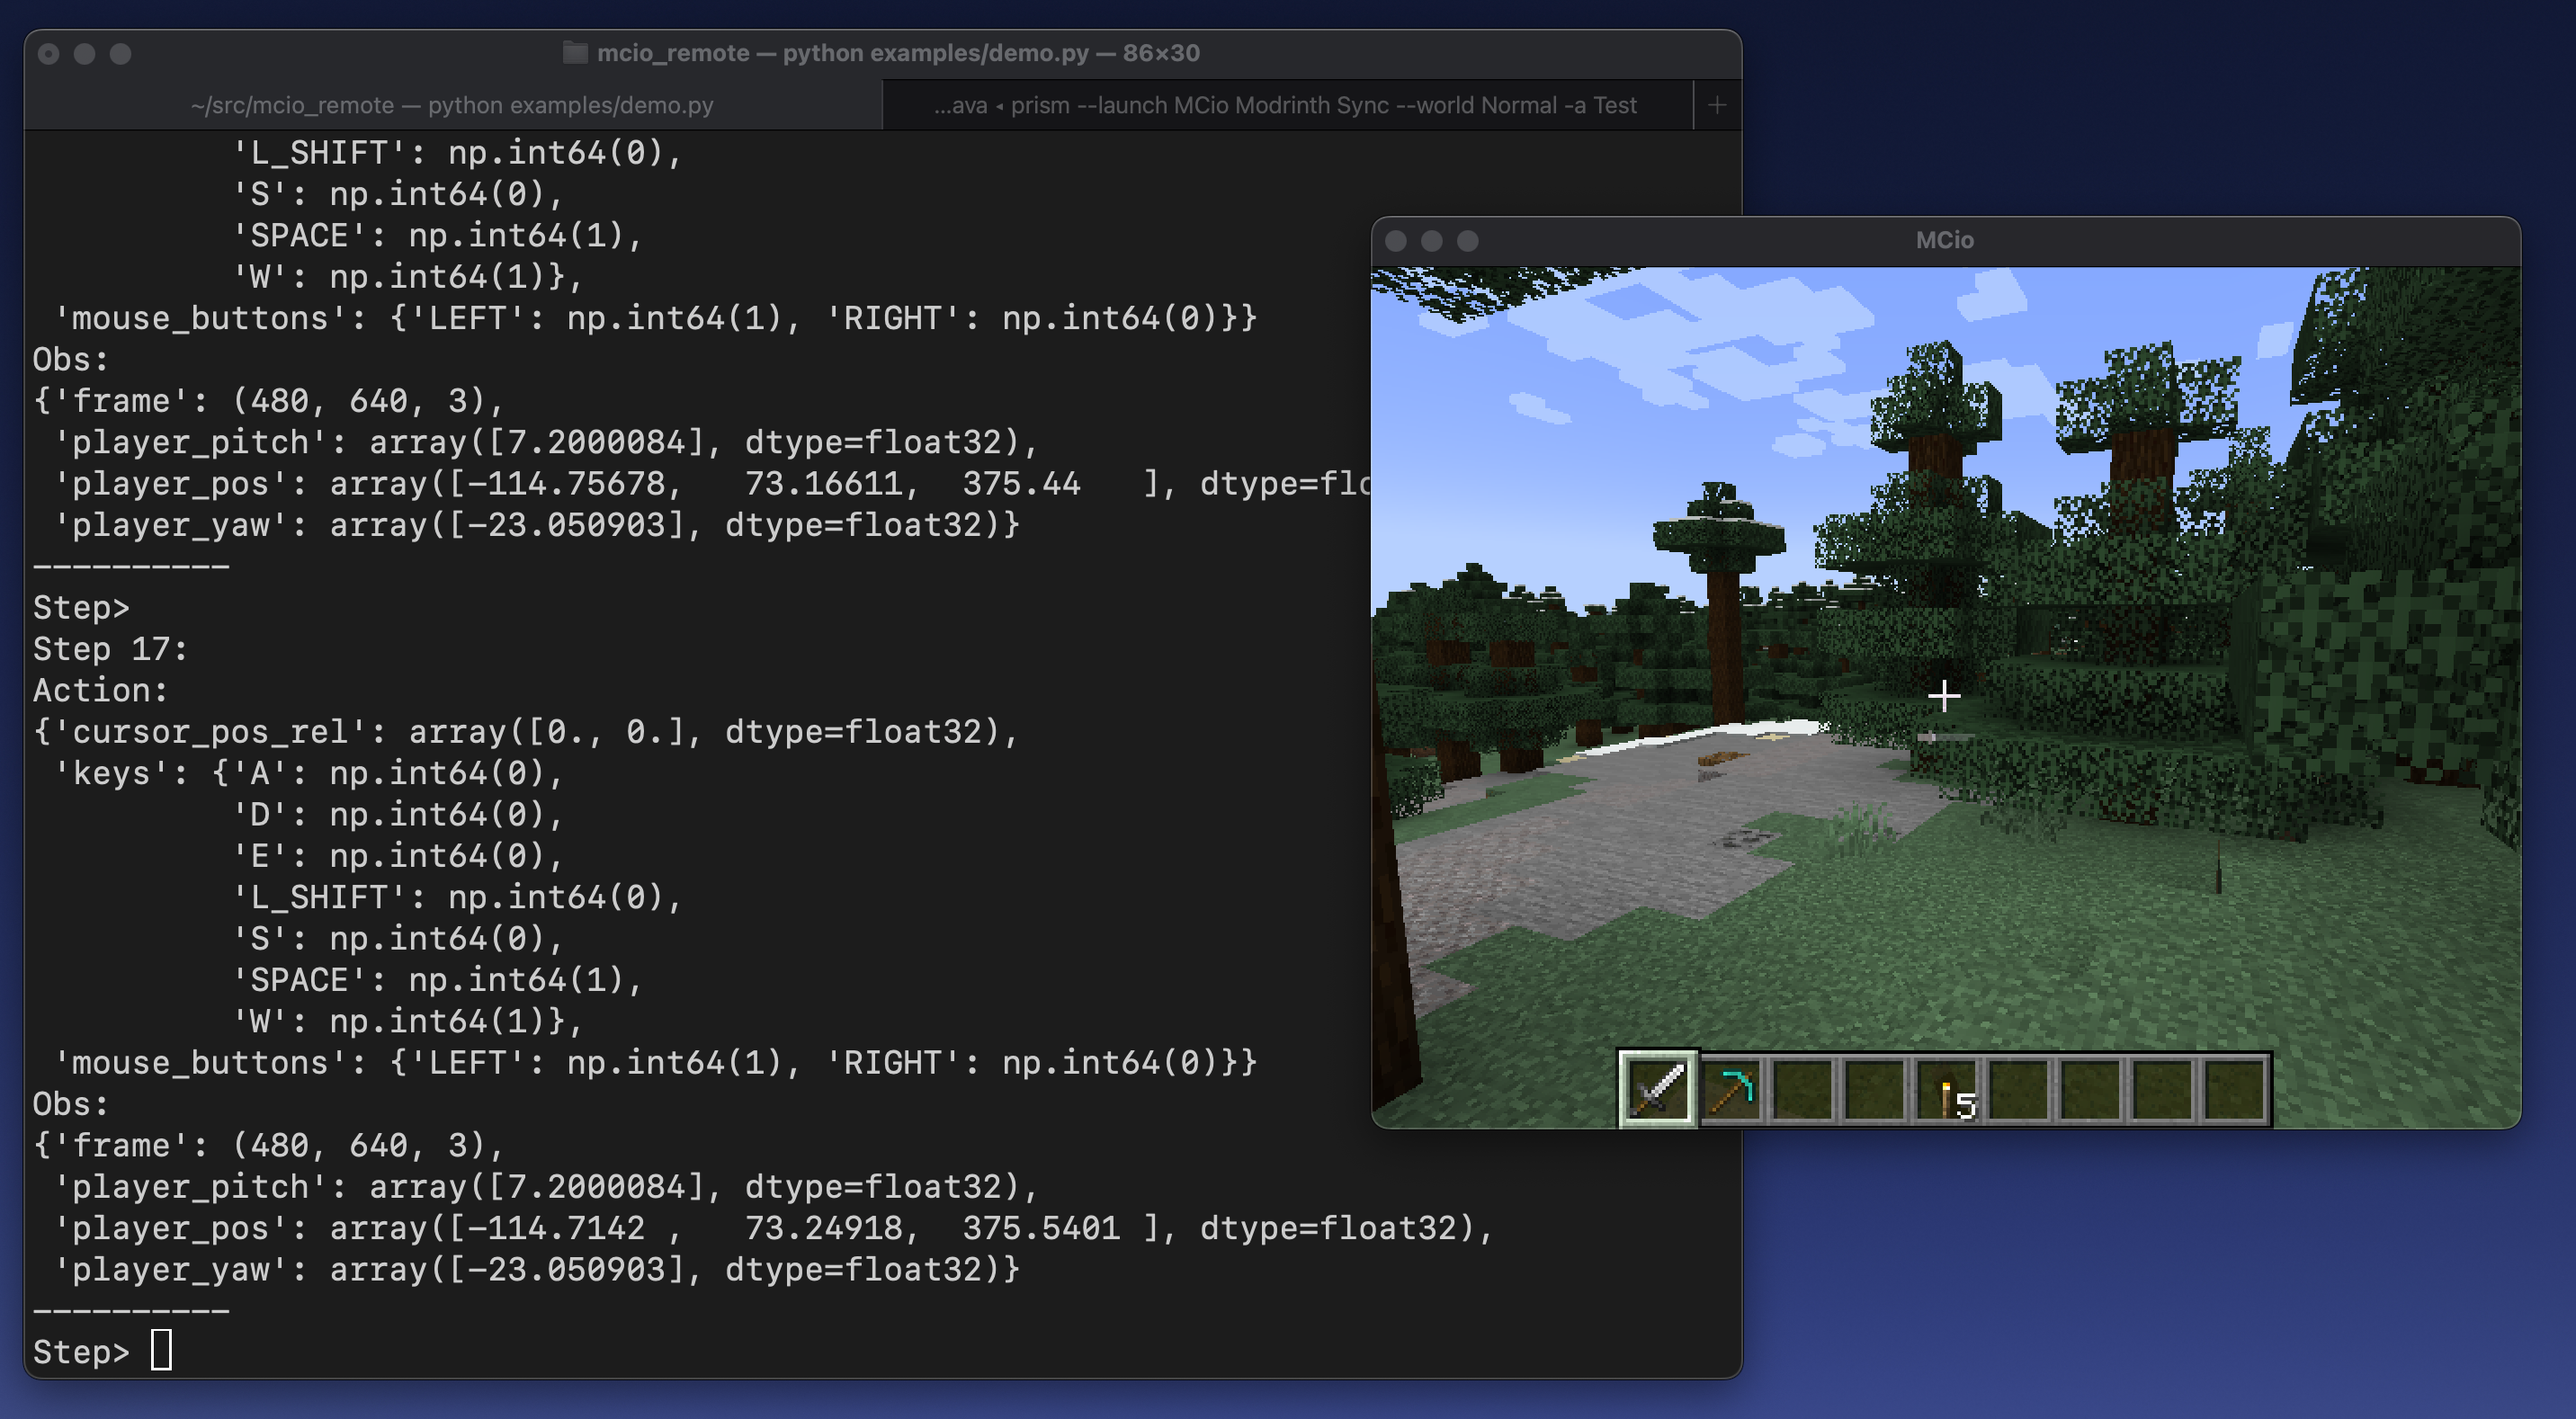Click the 'Action:' line in the terminal
The width and height of the screenshot is (2576, 1419).
click(x=100, y=690)
